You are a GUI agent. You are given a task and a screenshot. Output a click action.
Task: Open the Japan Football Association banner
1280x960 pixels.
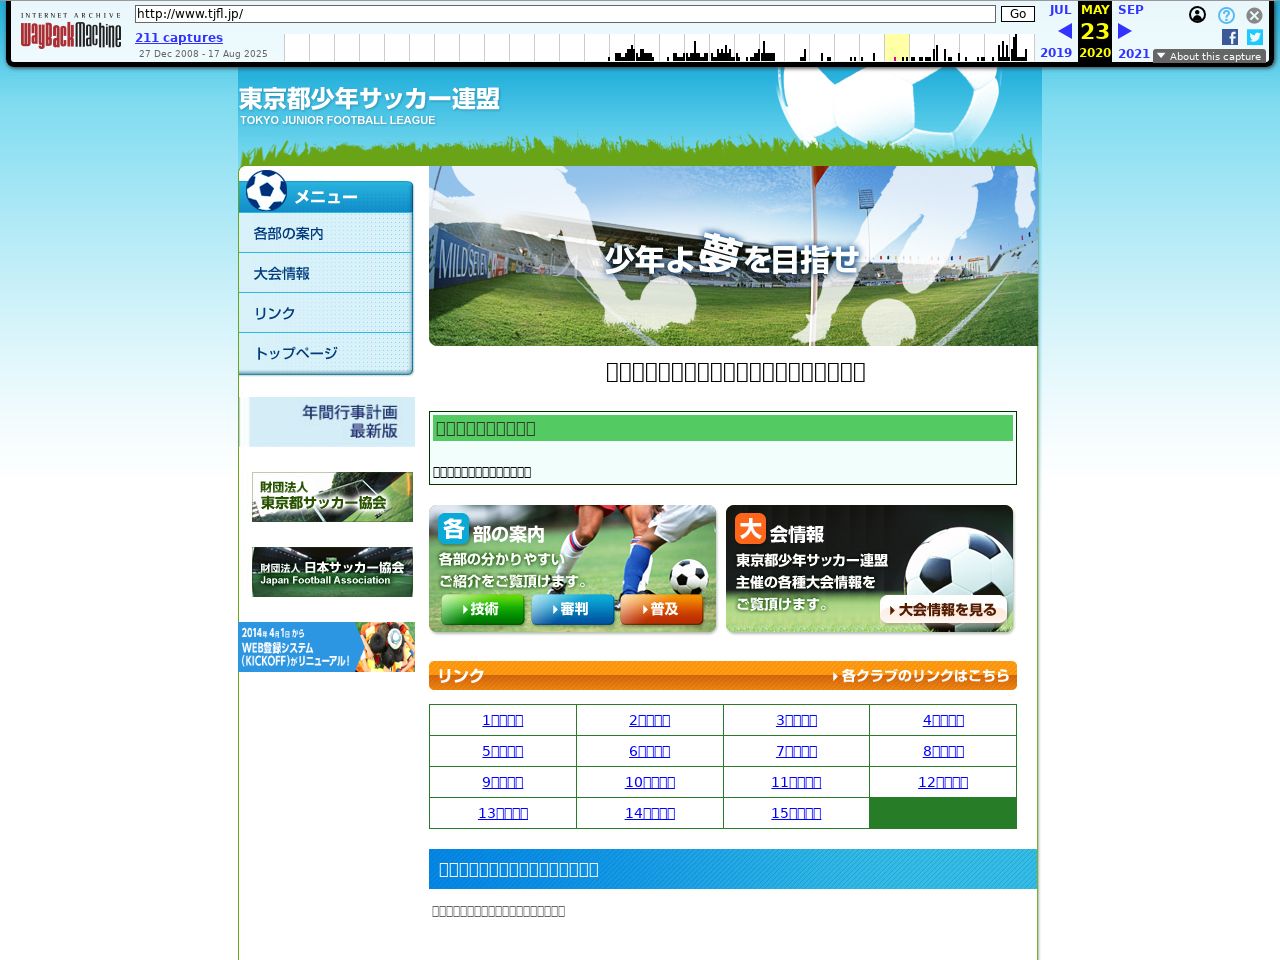(332, 572)
